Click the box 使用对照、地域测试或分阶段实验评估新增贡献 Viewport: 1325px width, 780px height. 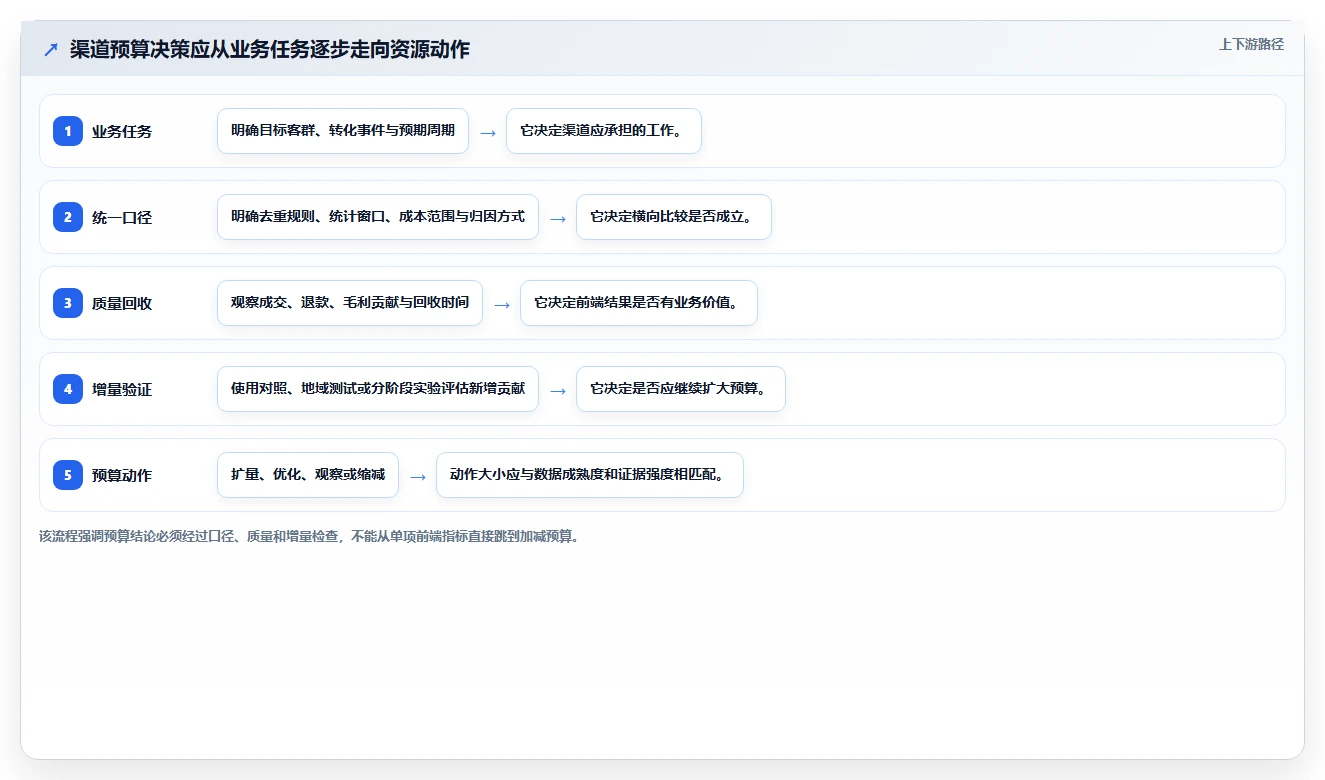pos(378,389)
